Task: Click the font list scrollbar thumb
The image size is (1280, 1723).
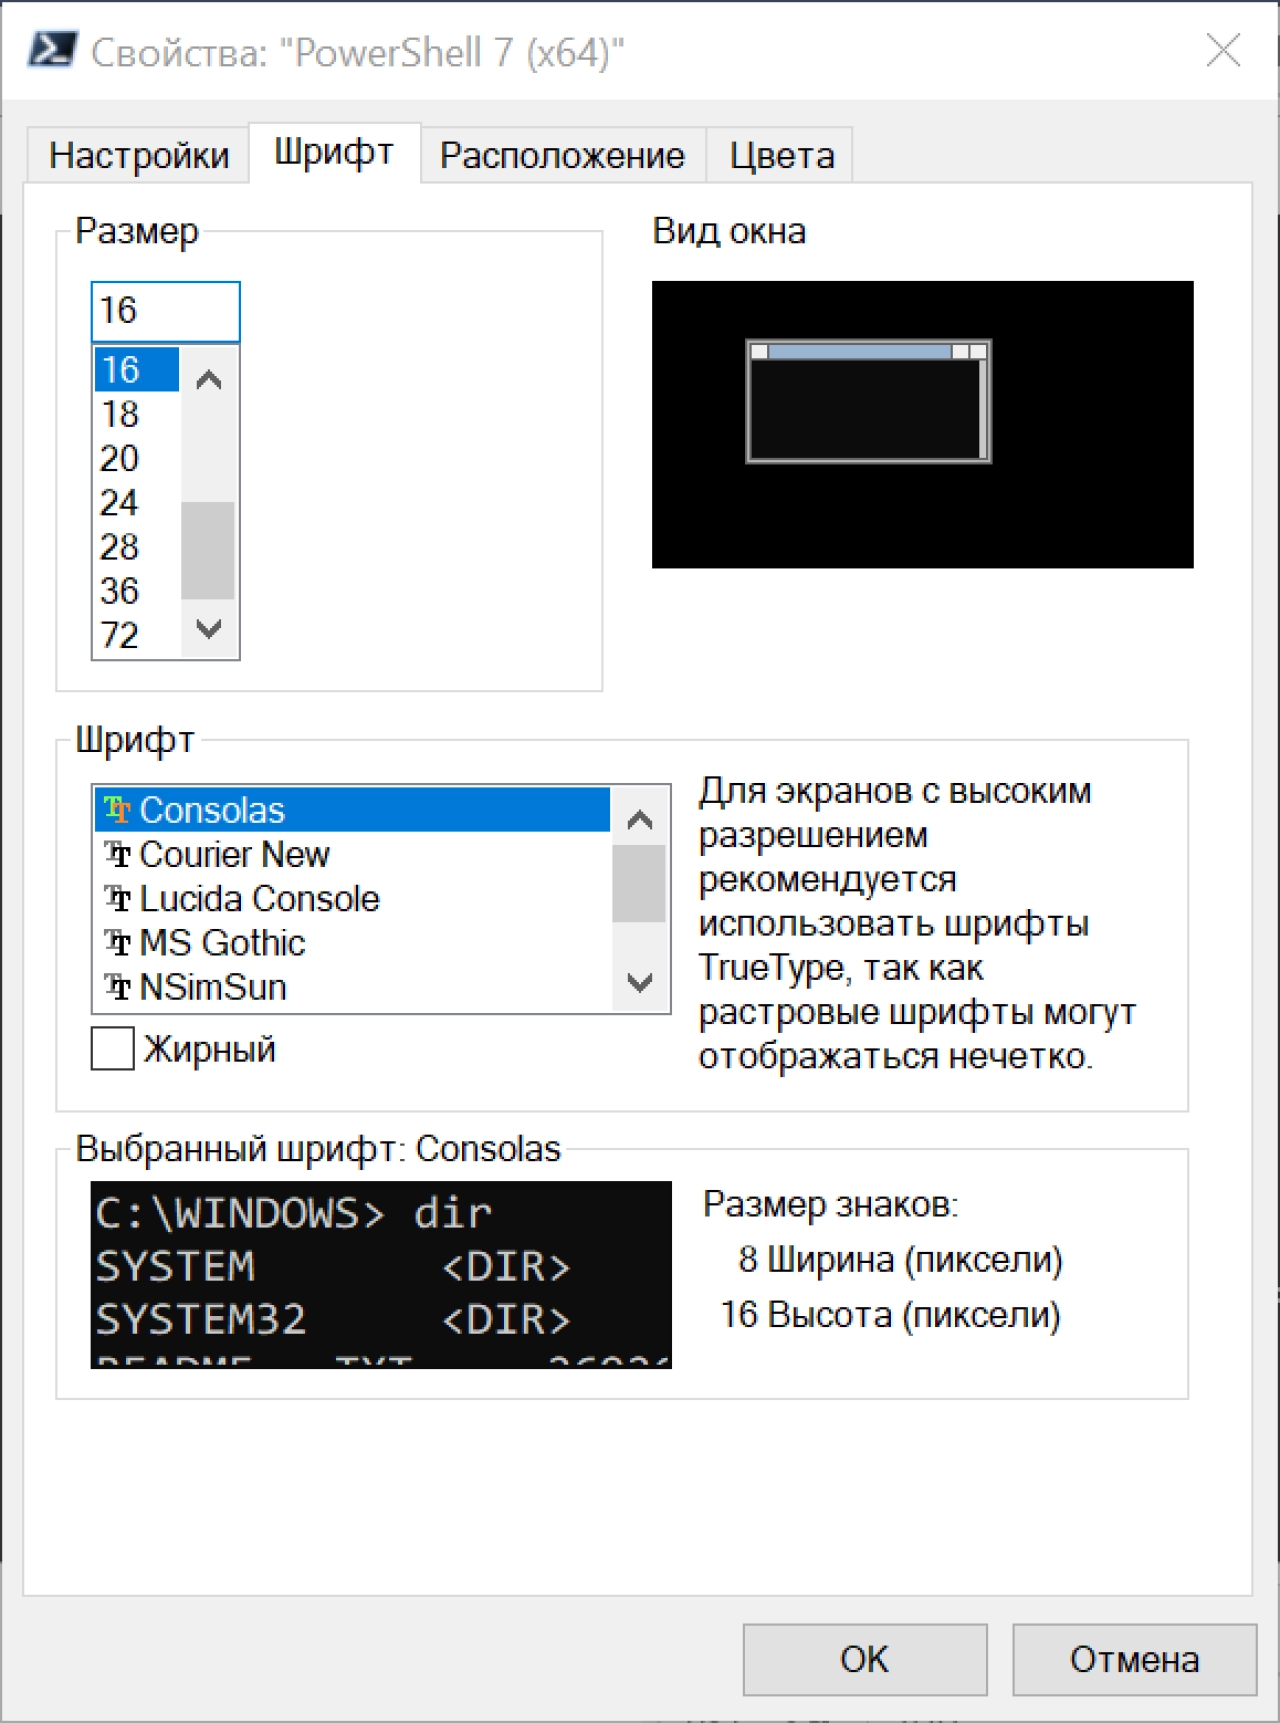Action: [639, 884]
